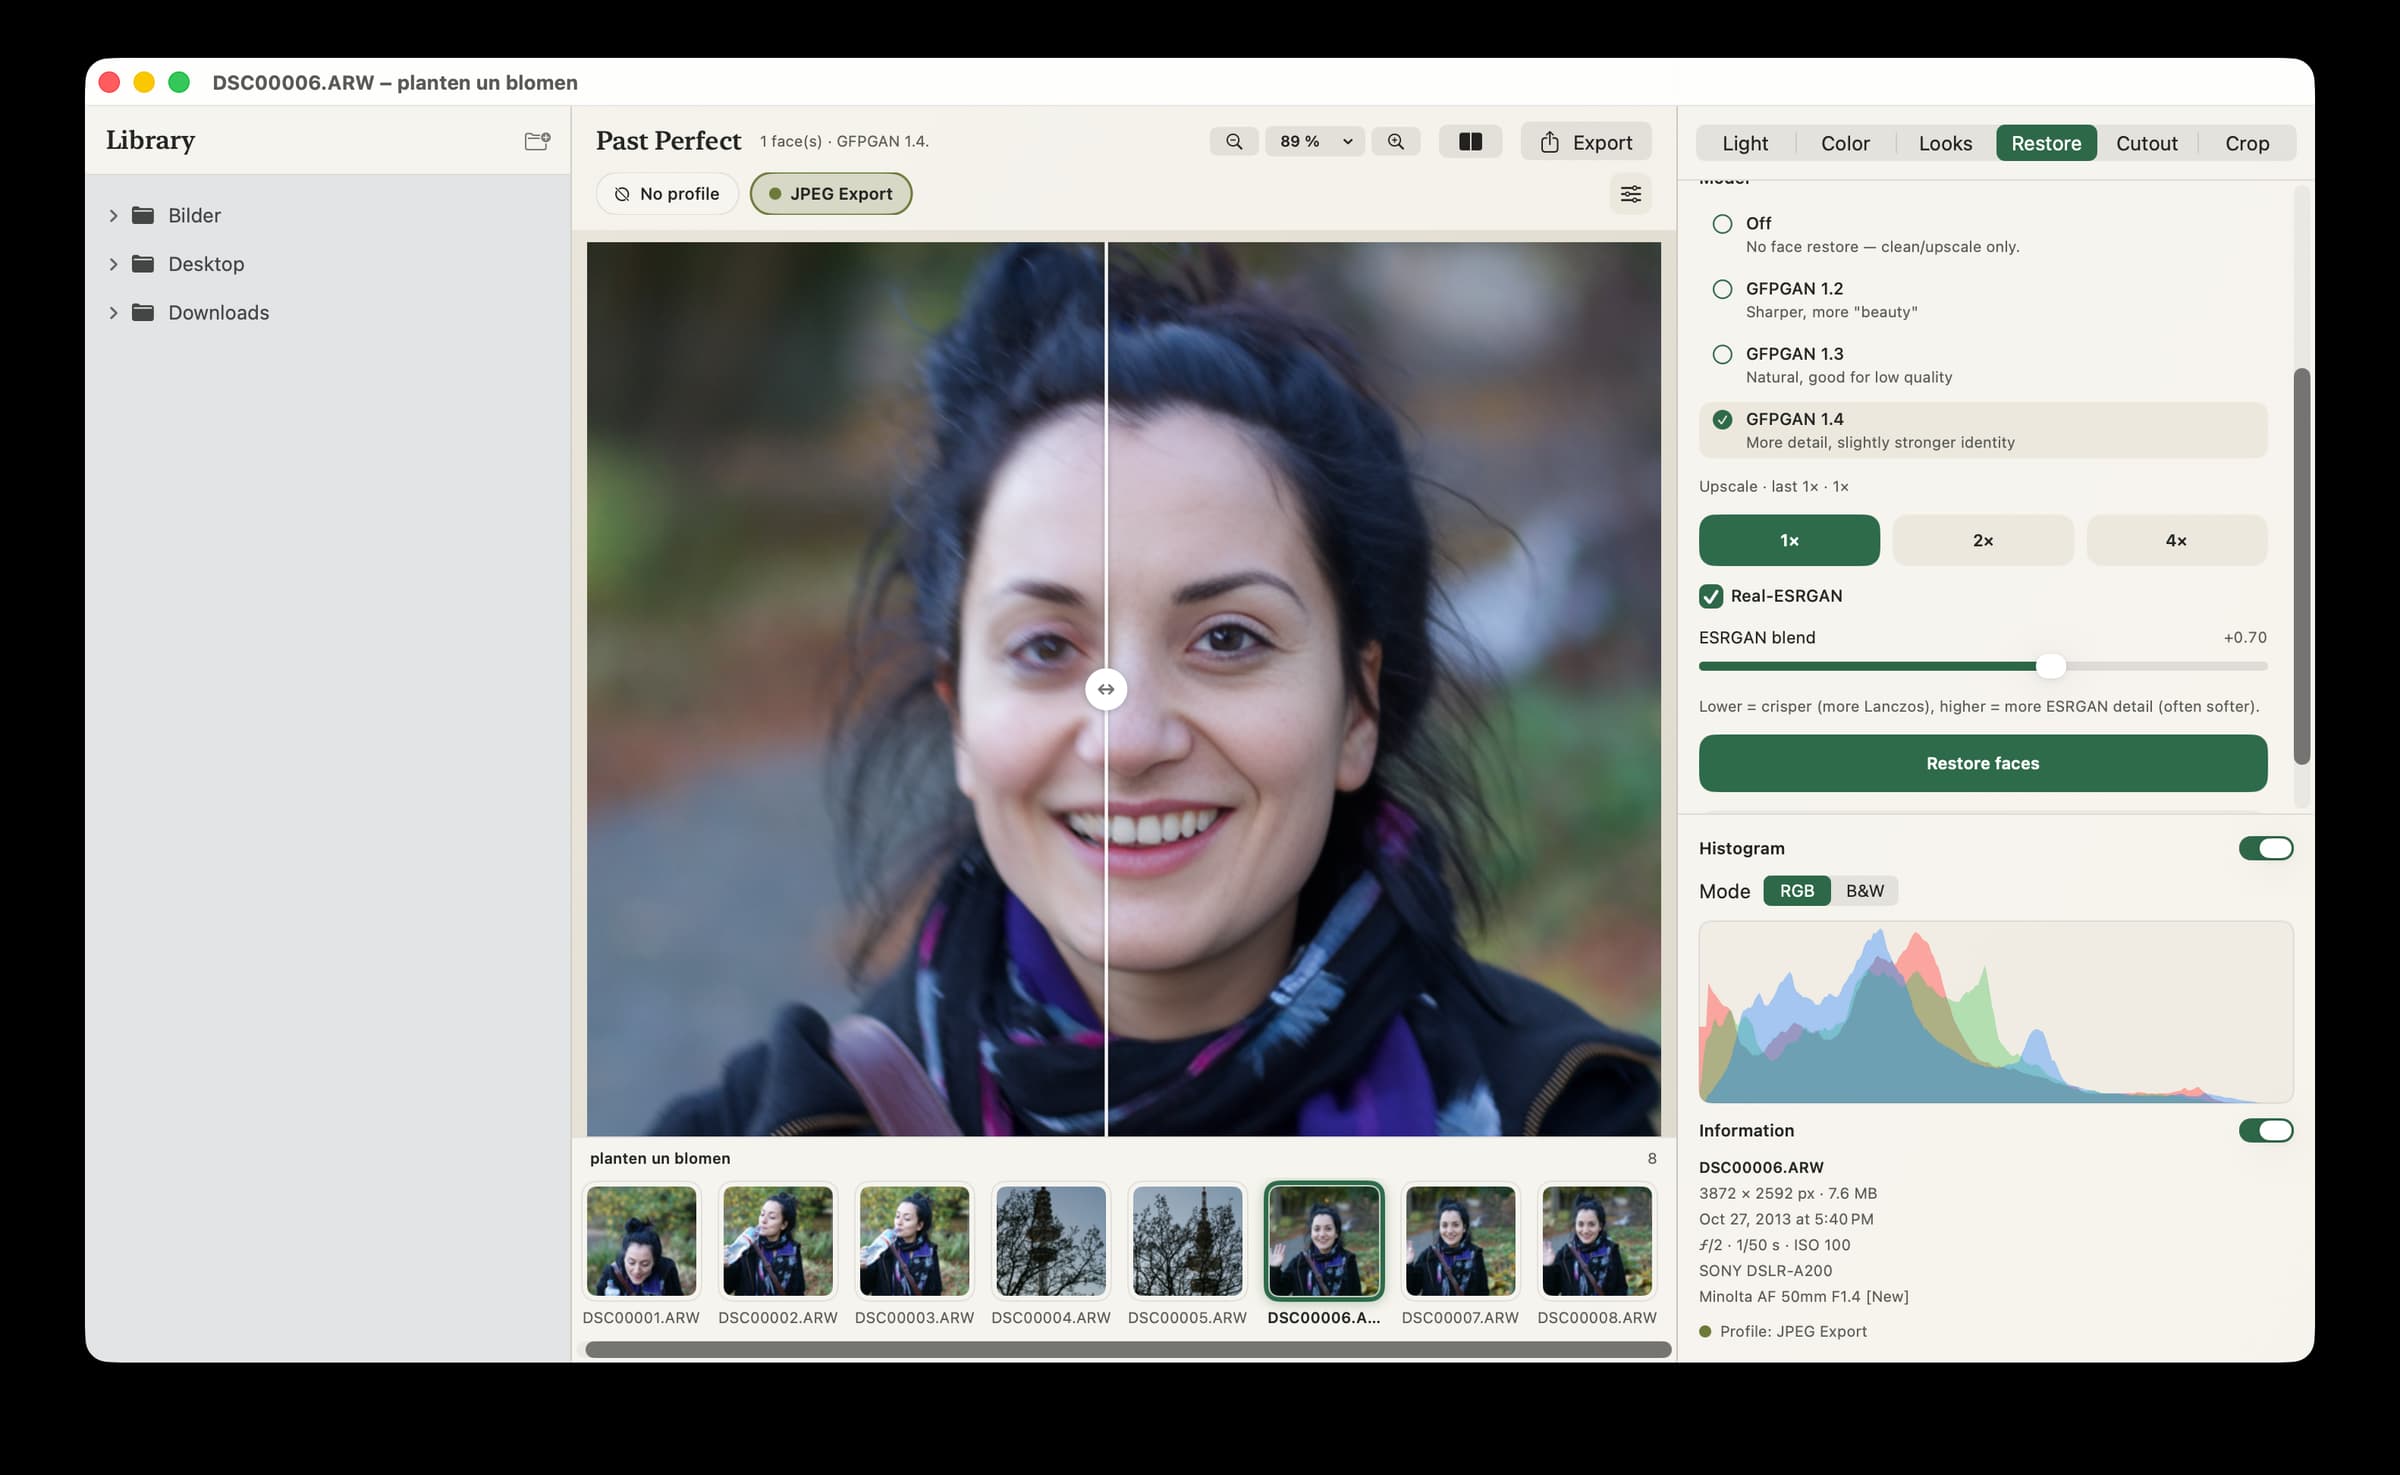Click the before/after divider handle

(x=1106, y=689)
